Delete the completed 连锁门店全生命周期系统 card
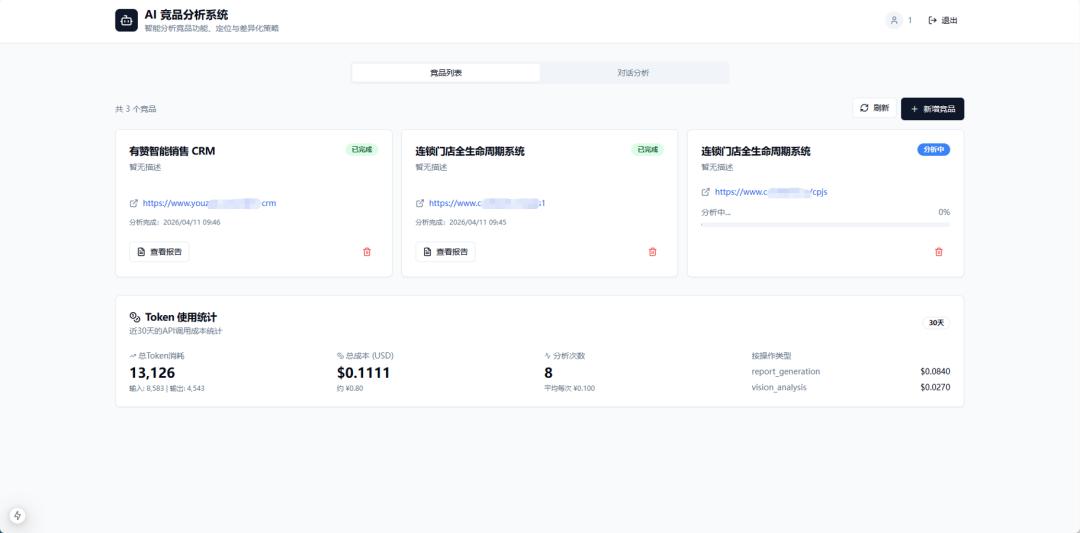The height and width of the screenshot is (533, 1080). click(653, 252)
